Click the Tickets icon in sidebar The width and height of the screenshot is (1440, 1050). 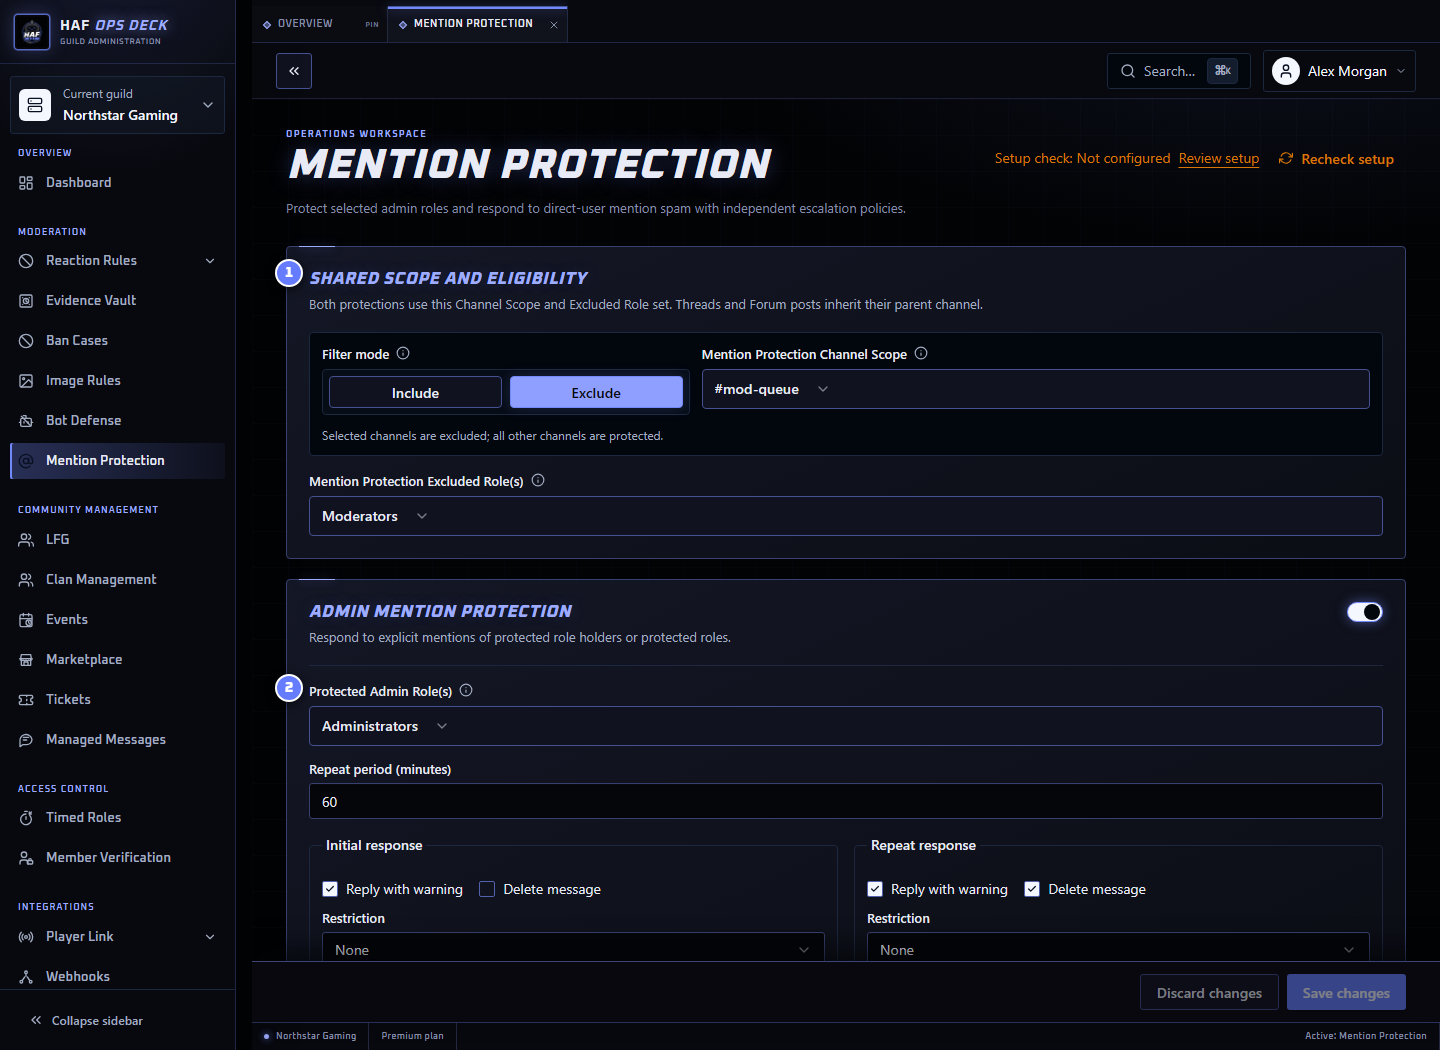point(26,700)
